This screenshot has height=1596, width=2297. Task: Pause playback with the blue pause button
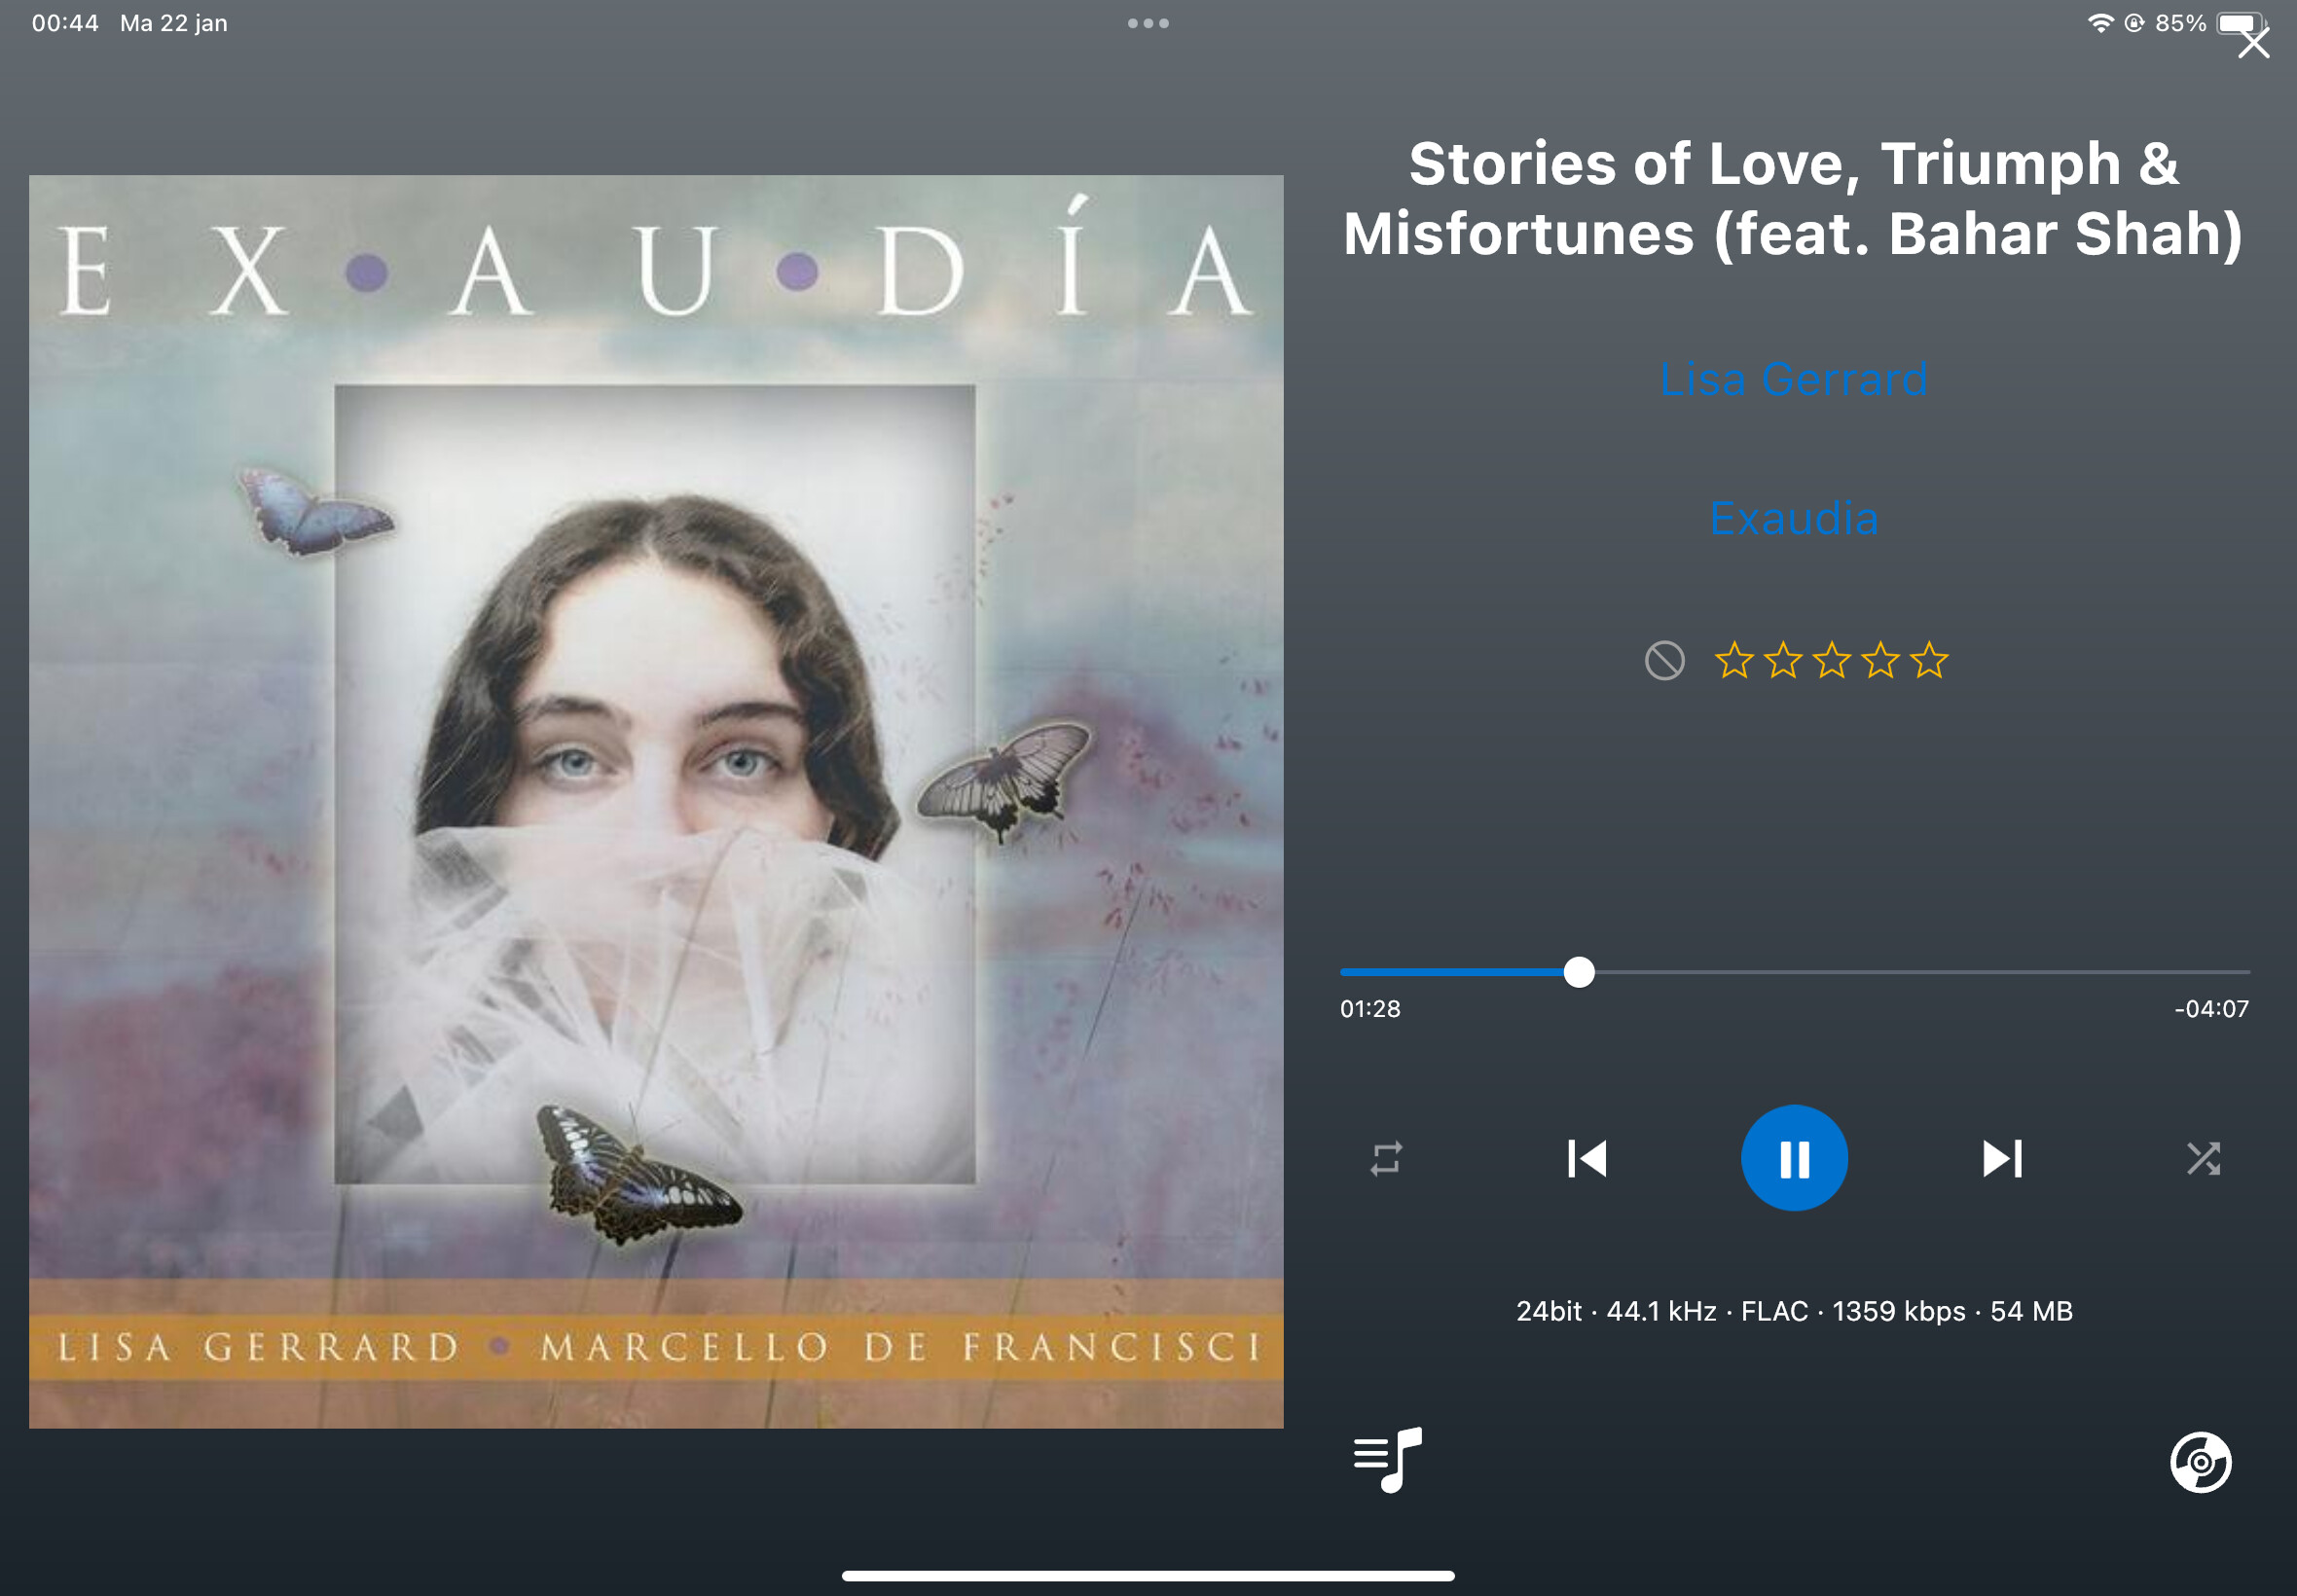pos(1794,1158)
